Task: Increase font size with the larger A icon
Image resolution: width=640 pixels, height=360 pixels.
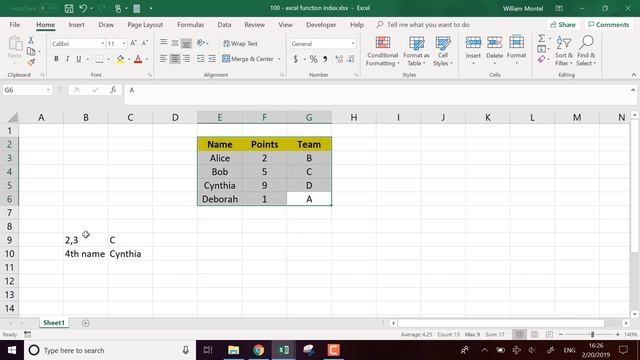Action: pyautogui.click(x=133, y=43)
